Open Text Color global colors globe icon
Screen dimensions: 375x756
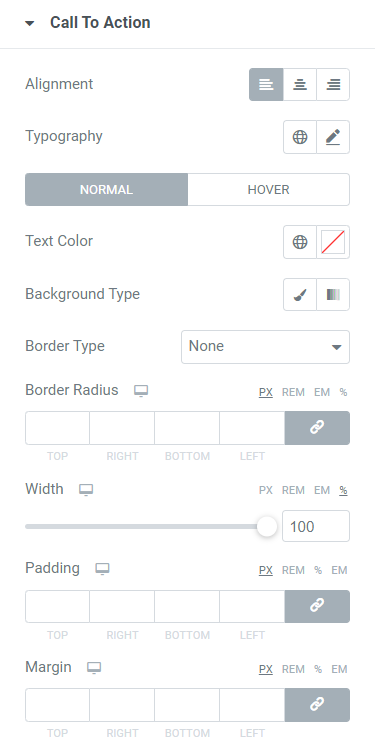pos(300,242)
